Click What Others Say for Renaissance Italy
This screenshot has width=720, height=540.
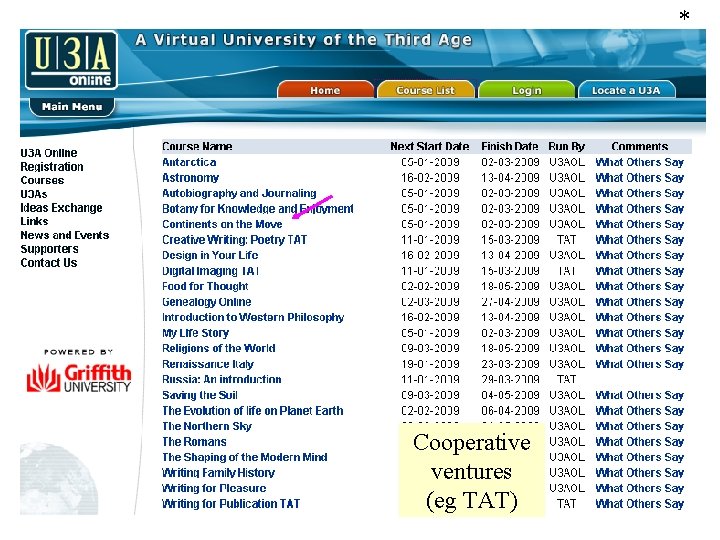point(640,364)
